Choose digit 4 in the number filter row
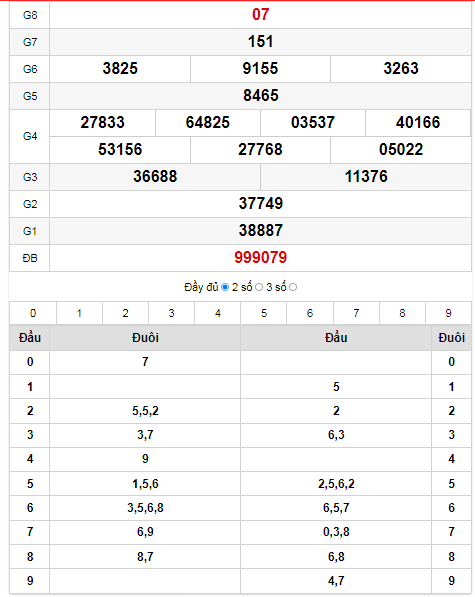Image resolution: width=475 pixels, height=597 pixels. [x=218, y=313]
